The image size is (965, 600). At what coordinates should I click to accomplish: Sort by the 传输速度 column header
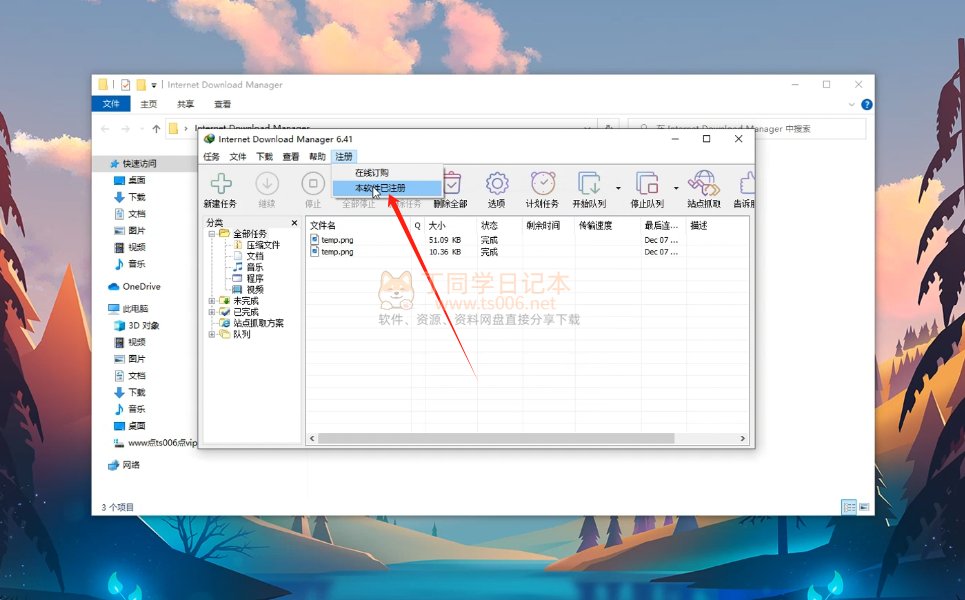pyautogui.click(x=607, y=225)
